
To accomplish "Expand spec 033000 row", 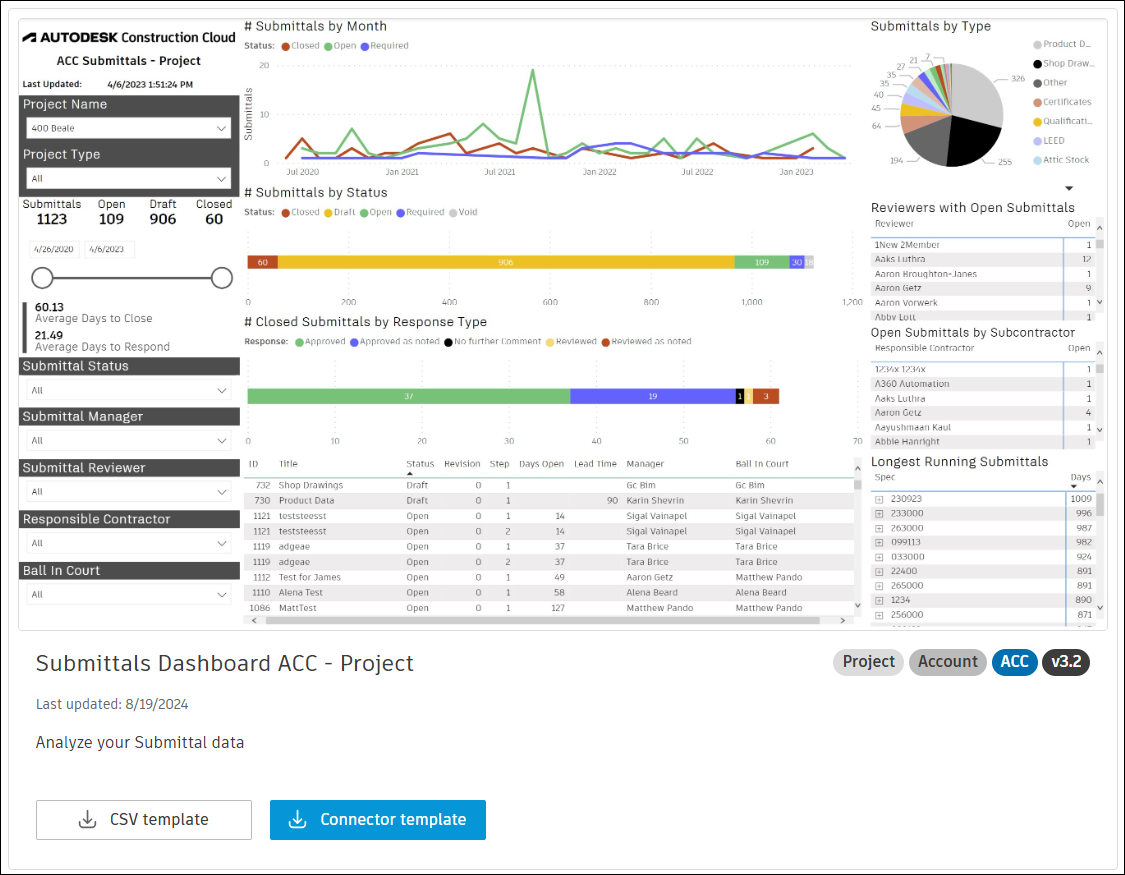I will tap(879, 557).
